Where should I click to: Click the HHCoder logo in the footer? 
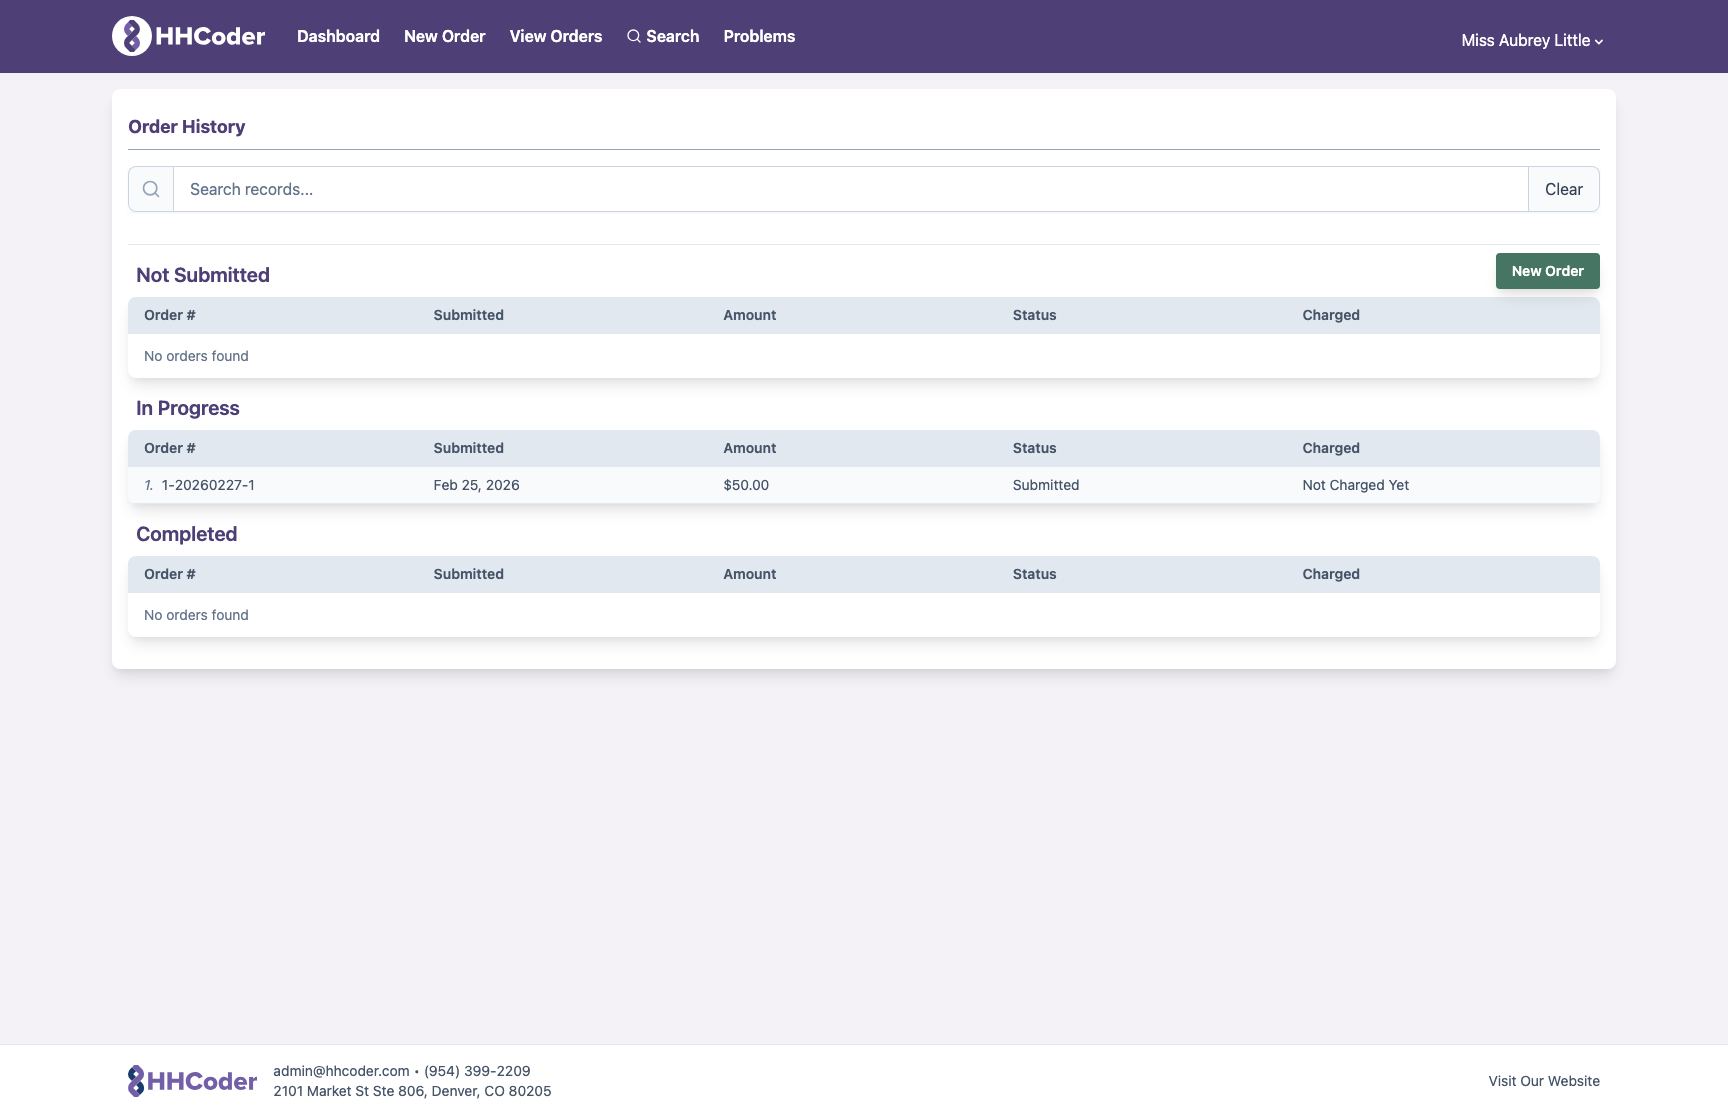(191, 1080)
